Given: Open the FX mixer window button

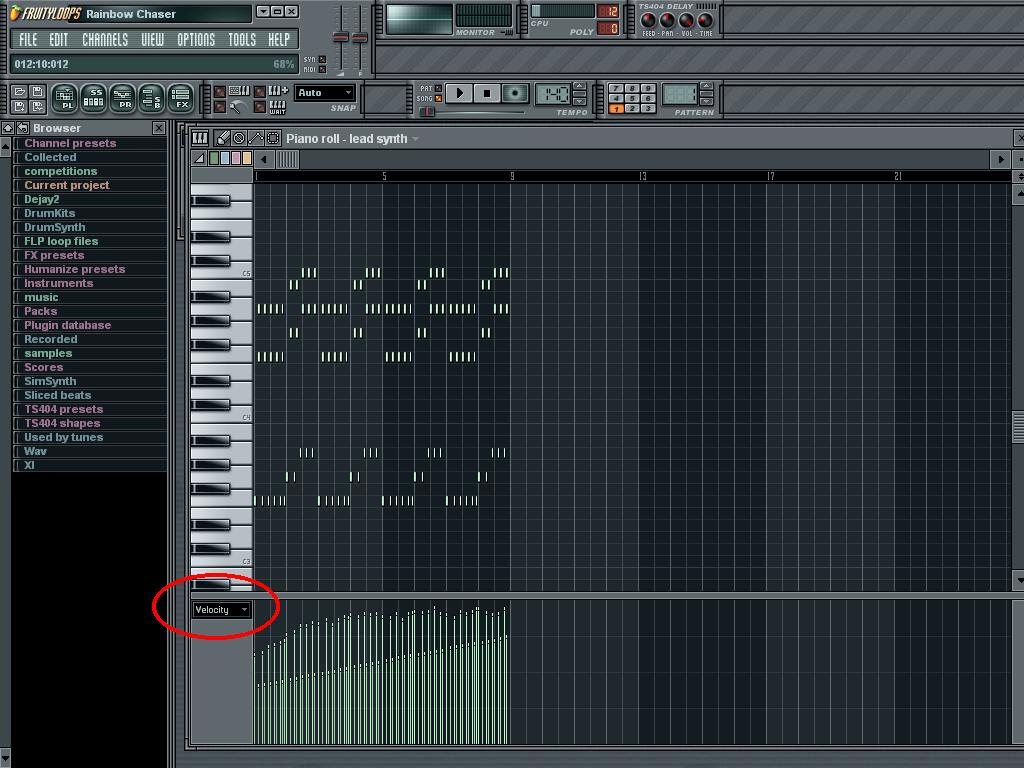Looking at the screenshot, I should 181,98.
